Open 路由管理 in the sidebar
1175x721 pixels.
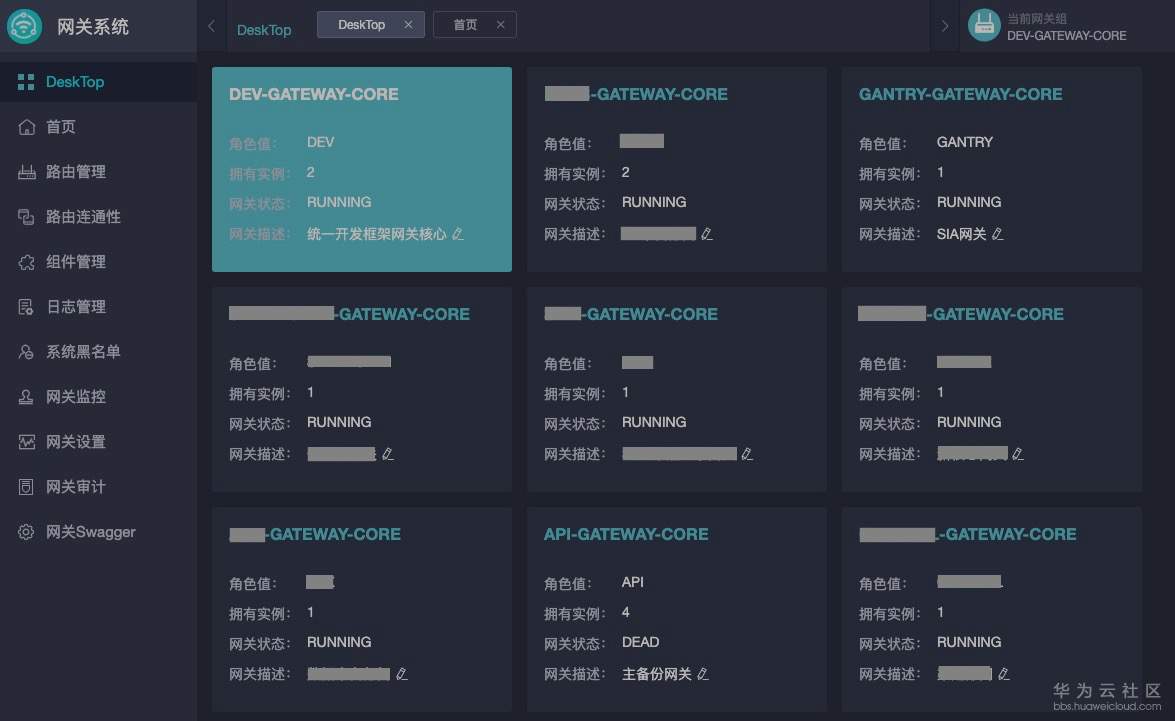[98, 172]
